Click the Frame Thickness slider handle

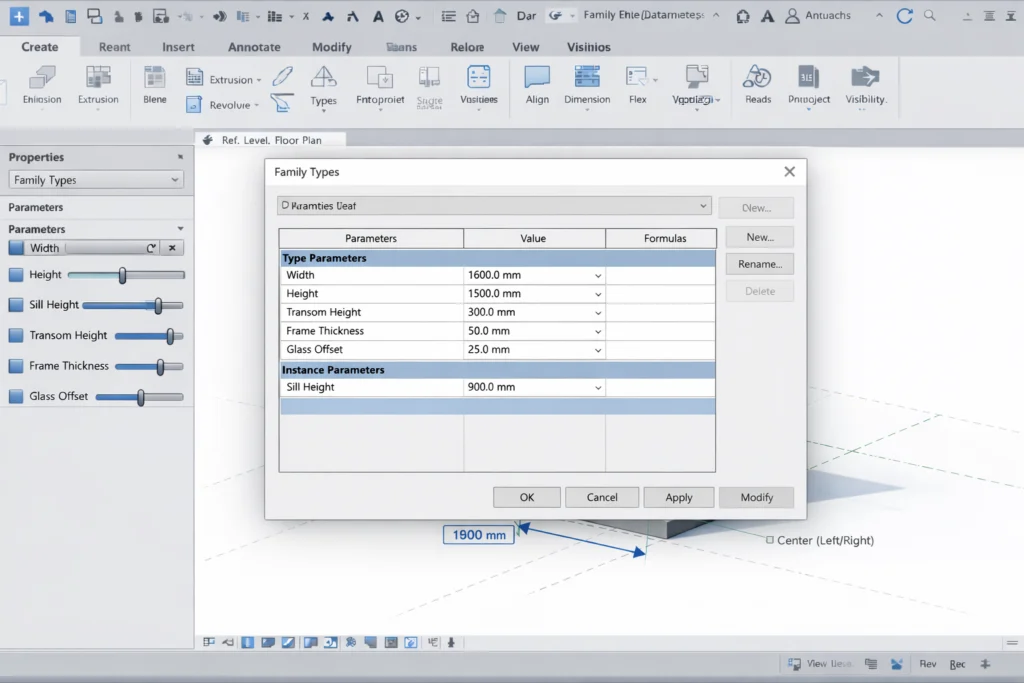(x=160, y=367)
